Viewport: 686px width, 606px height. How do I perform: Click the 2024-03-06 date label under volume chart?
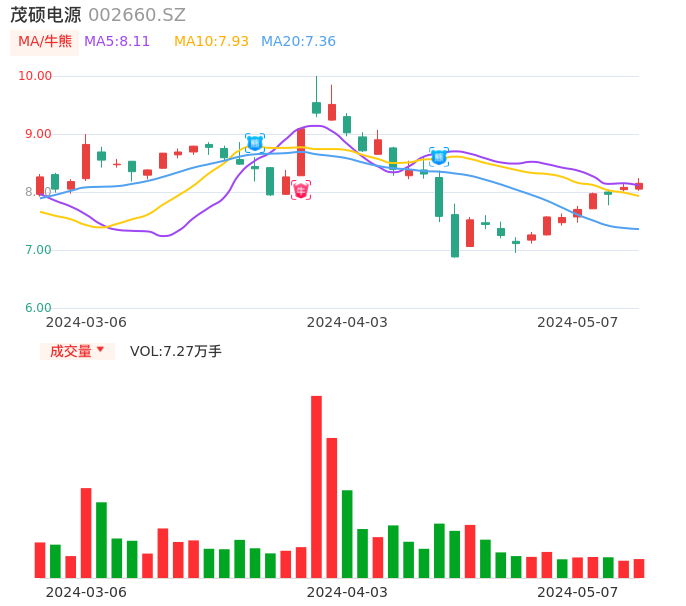point(87,592)
